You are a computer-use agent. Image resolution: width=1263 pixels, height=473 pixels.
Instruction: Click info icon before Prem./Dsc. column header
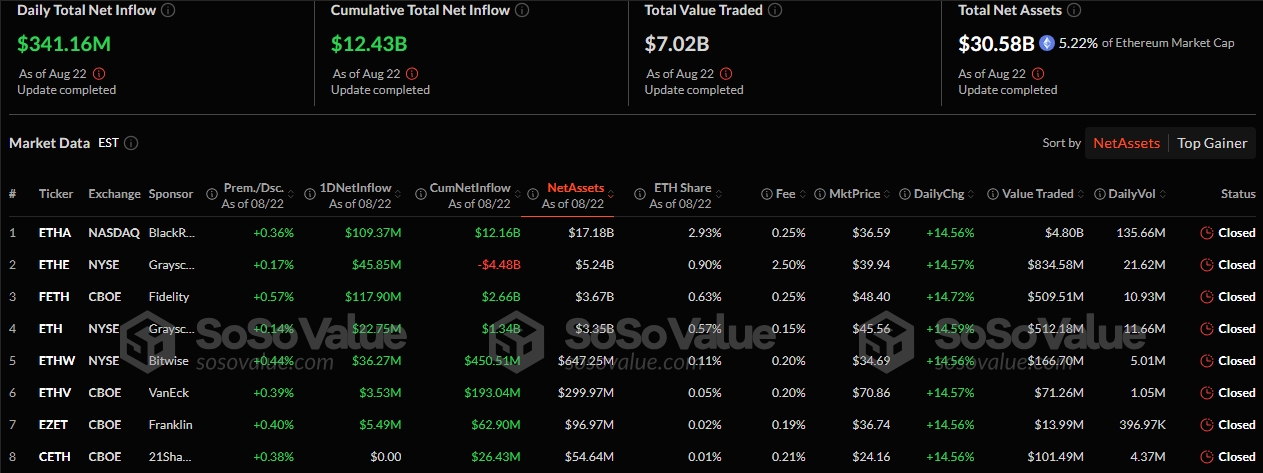212,194
